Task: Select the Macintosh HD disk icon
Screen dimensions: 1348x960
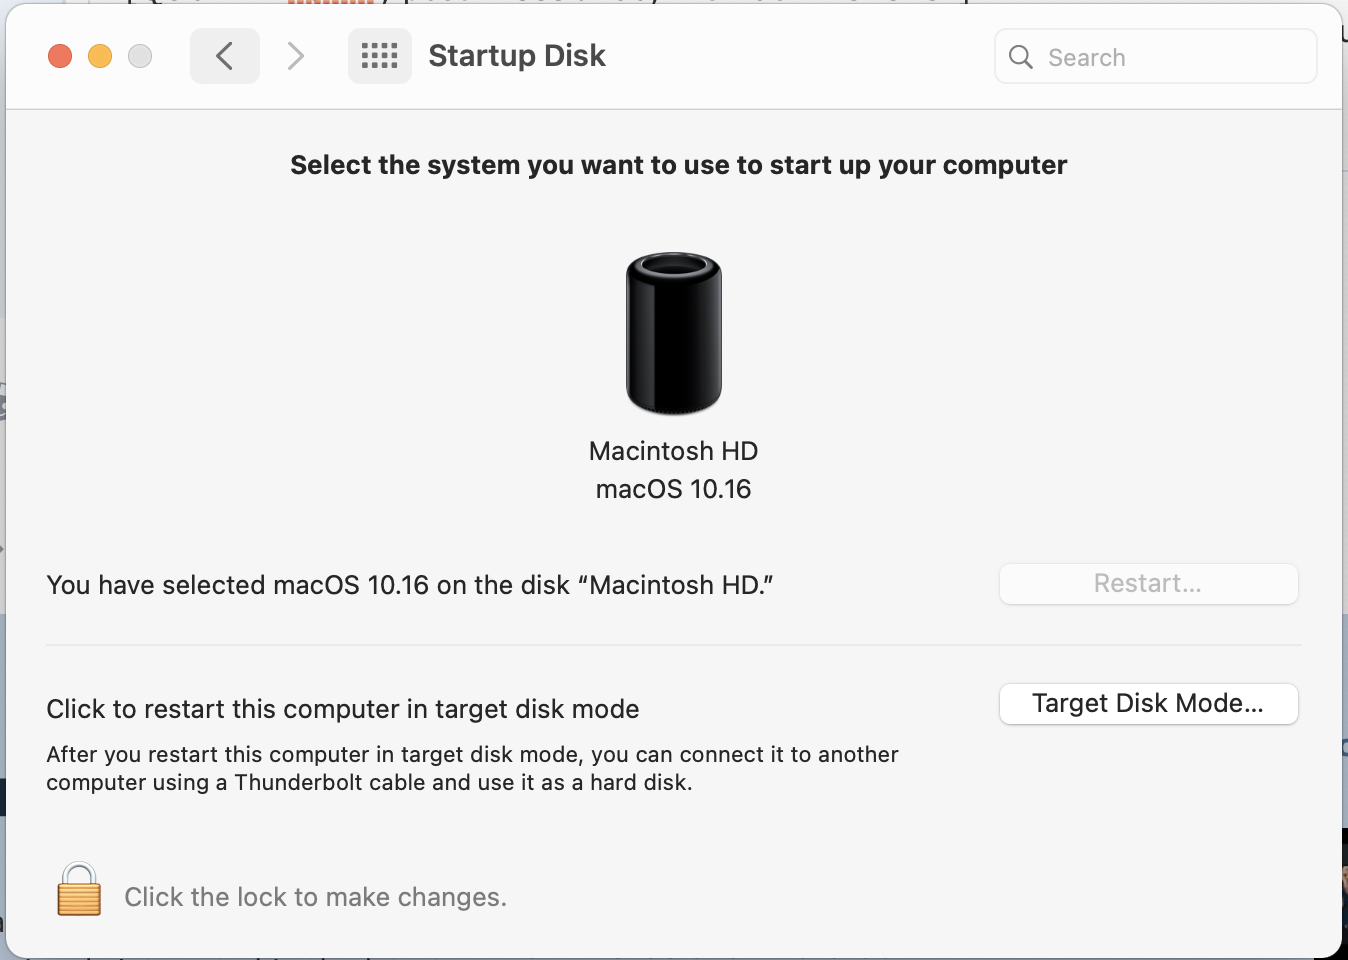Action: pyautogui.click(x=674, y=333)
